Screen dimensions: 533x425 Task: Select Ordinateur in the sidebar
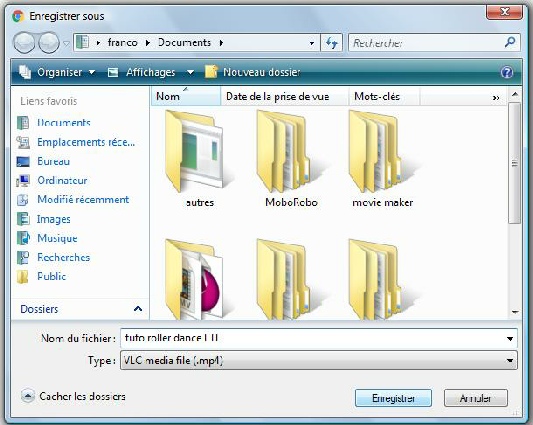coord(62,181)
